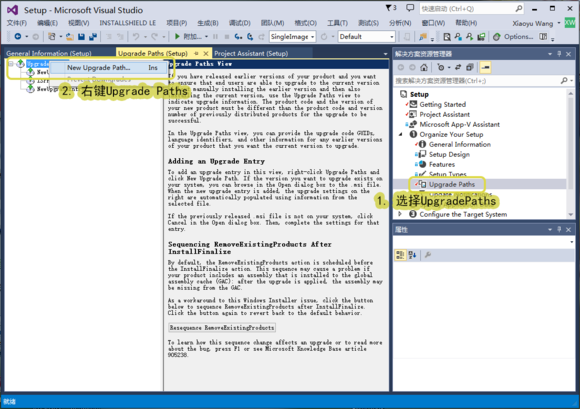The height and width of the screenshot is (409, 580).
Task: Click the properties wrench icon
Action: click(x=428, y=255)
